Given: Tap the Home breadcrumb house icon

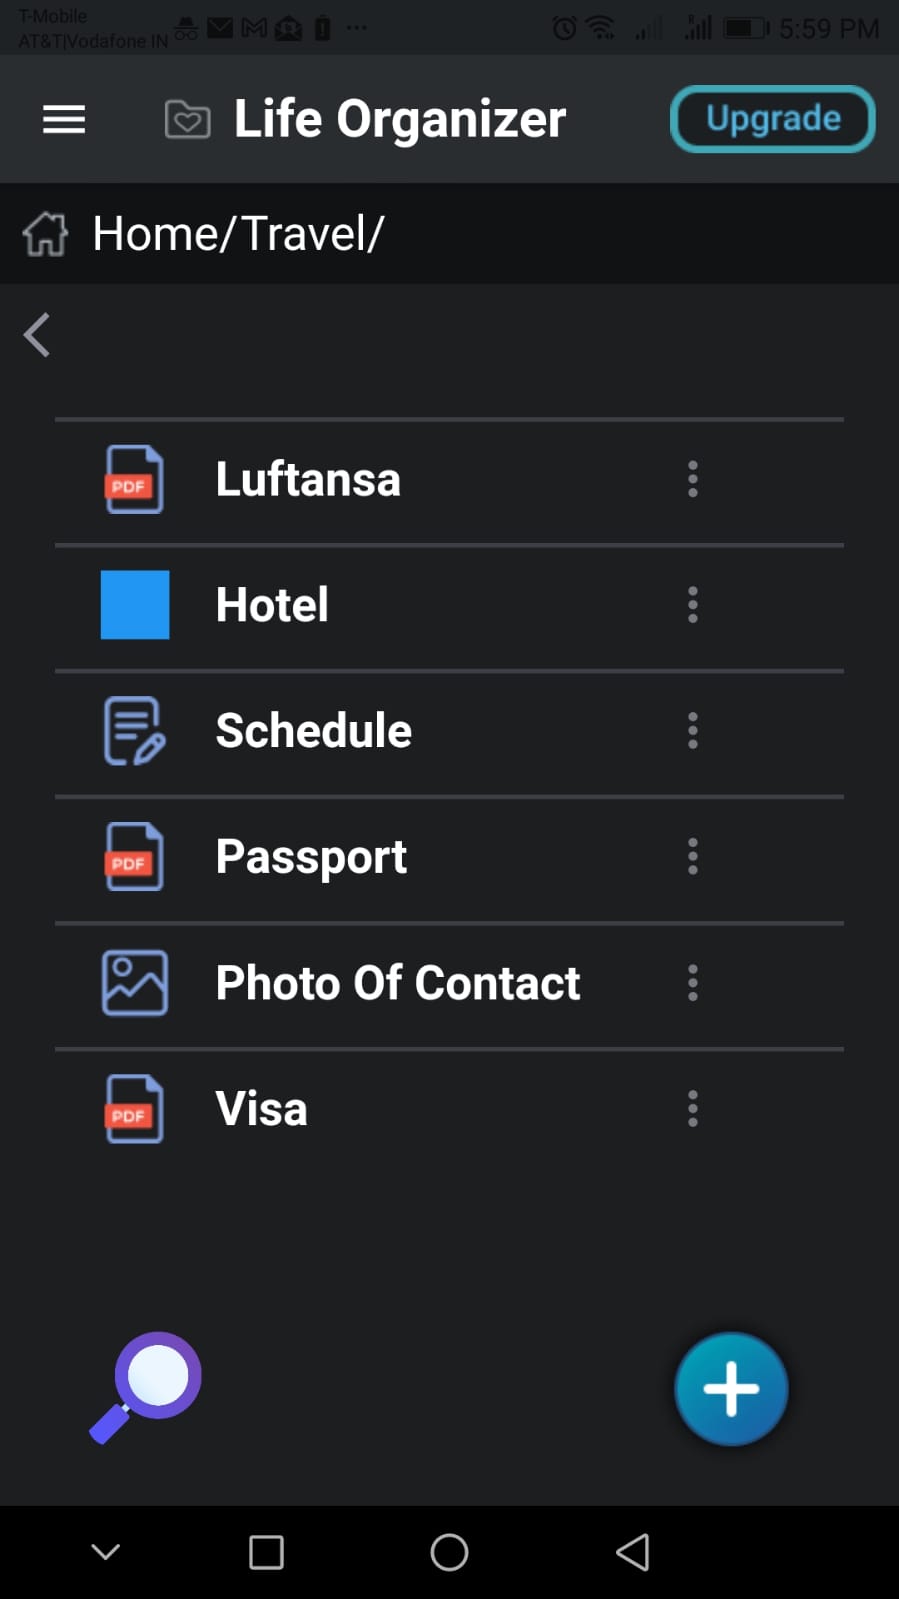Looking at the screenshot, I should click(45, 234).
